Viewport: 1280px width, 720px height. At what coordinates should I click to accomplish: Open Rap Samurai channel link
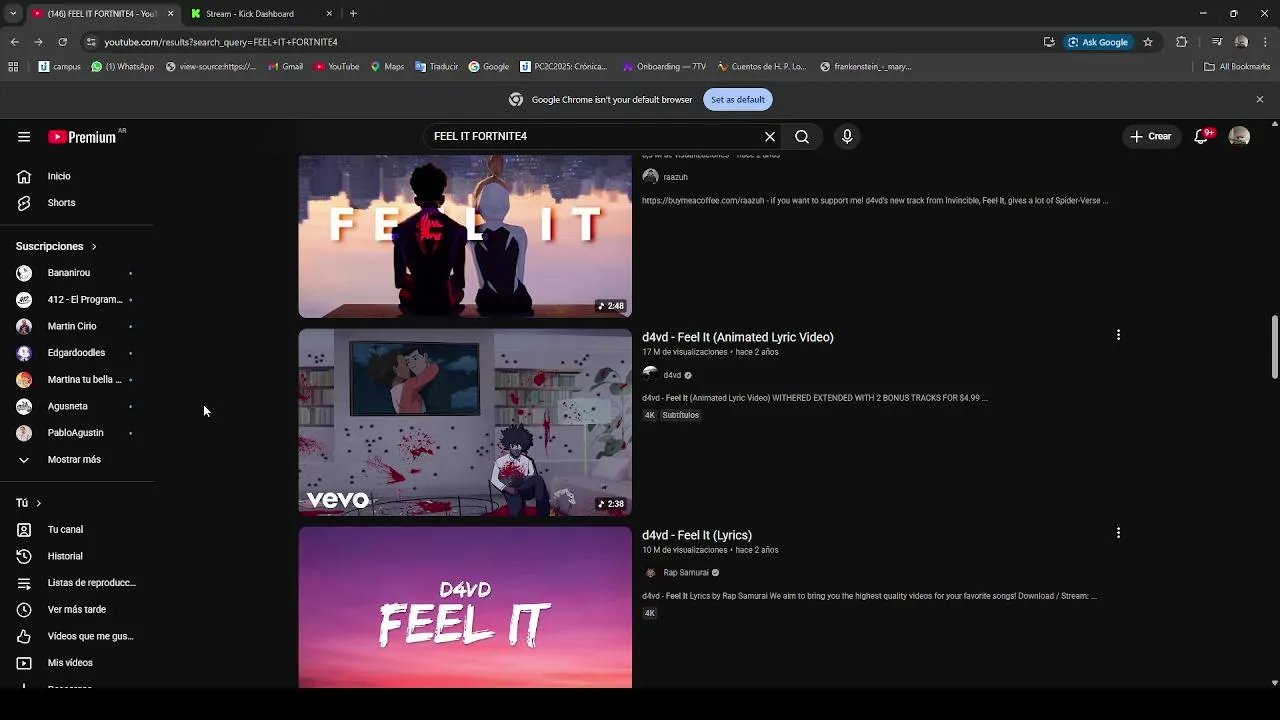pos(686,573)
